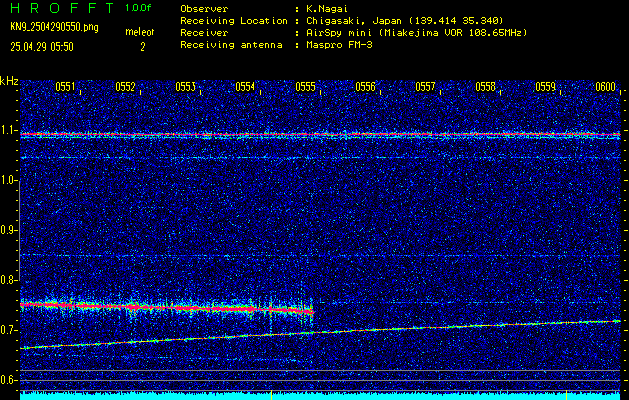This screenshot has width=629, height=400.
Task: Click the 0558 time marker
Action: point(485,87)
